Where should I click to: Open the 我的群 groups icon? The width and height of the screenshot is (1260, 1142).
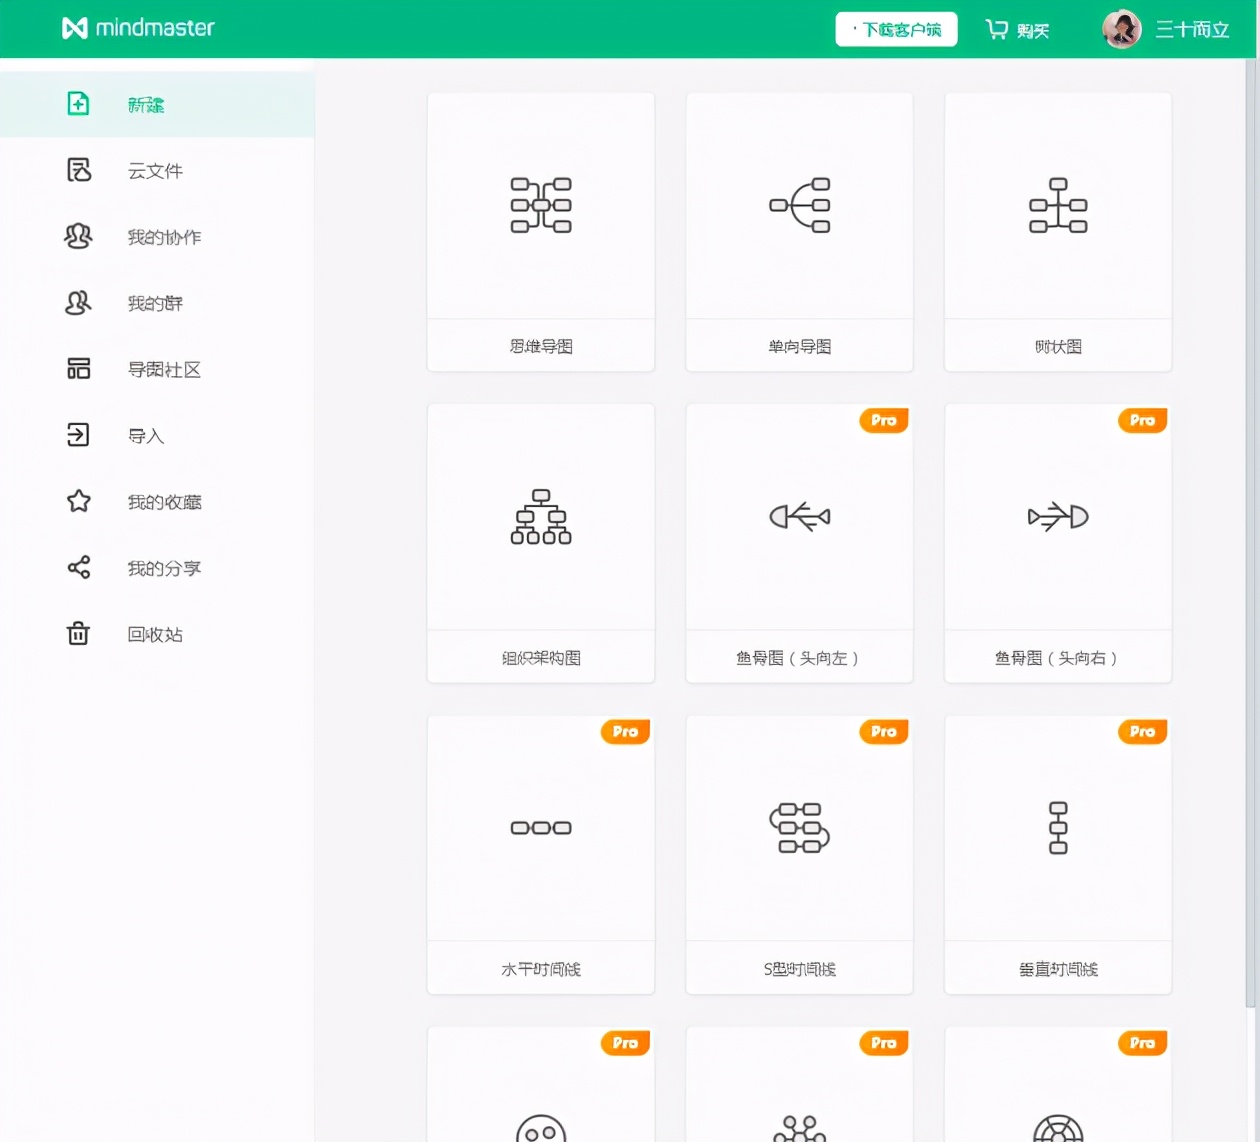pos(78,303)
